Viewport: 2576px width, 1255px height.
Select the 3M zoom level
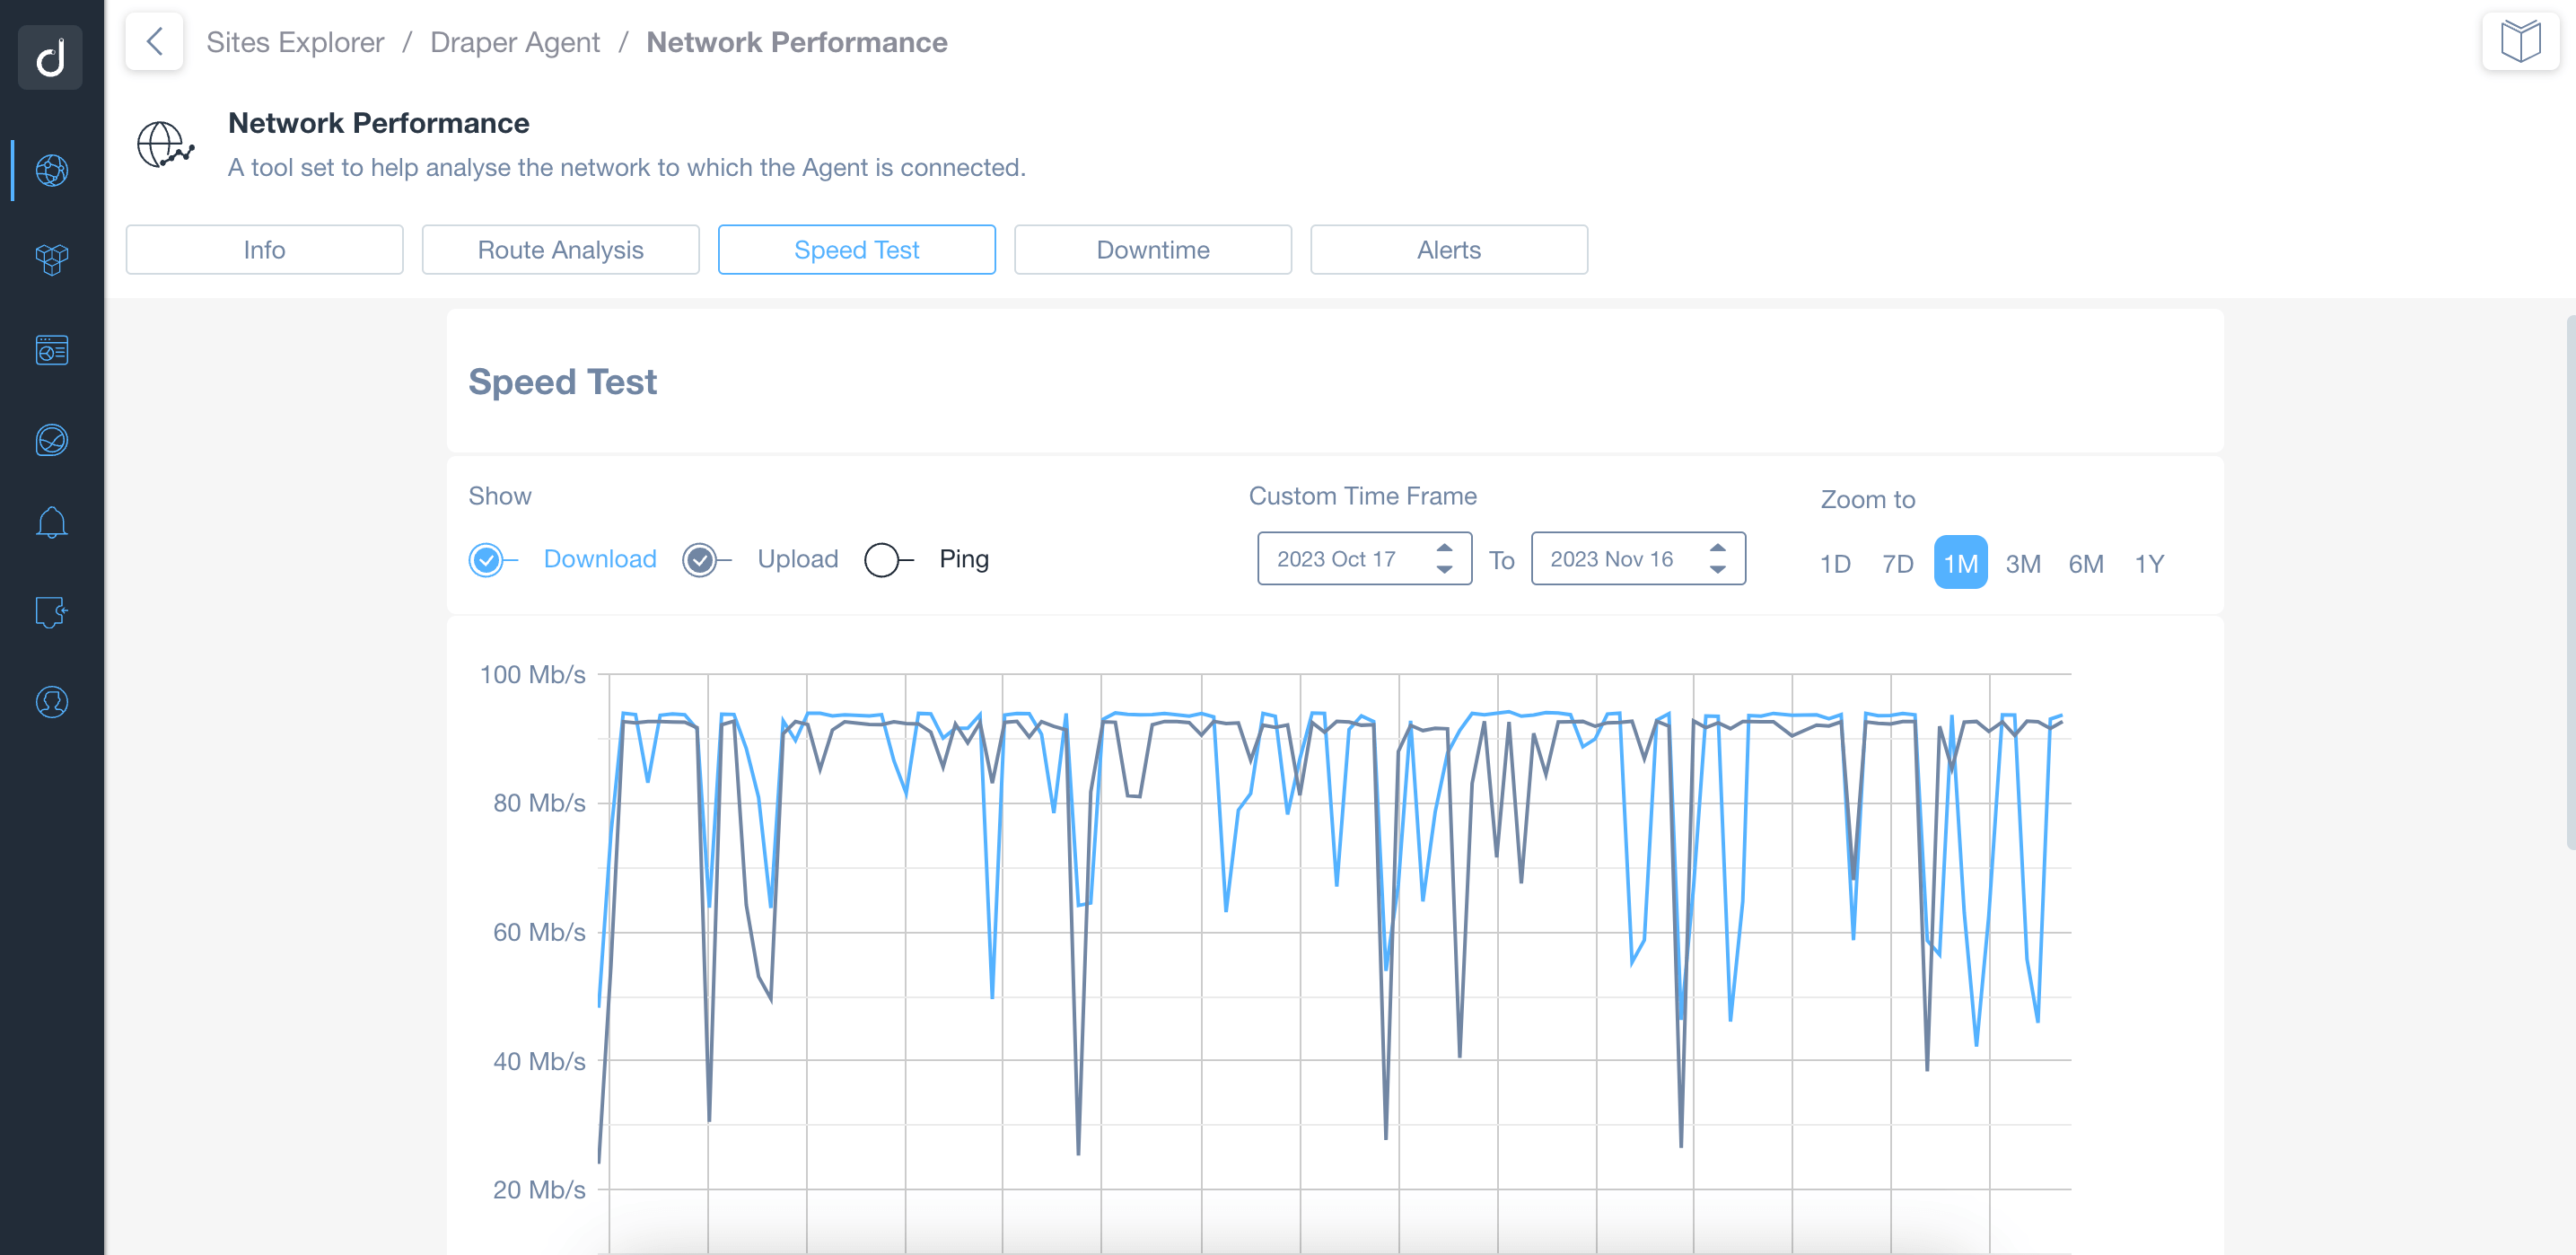2022,564
